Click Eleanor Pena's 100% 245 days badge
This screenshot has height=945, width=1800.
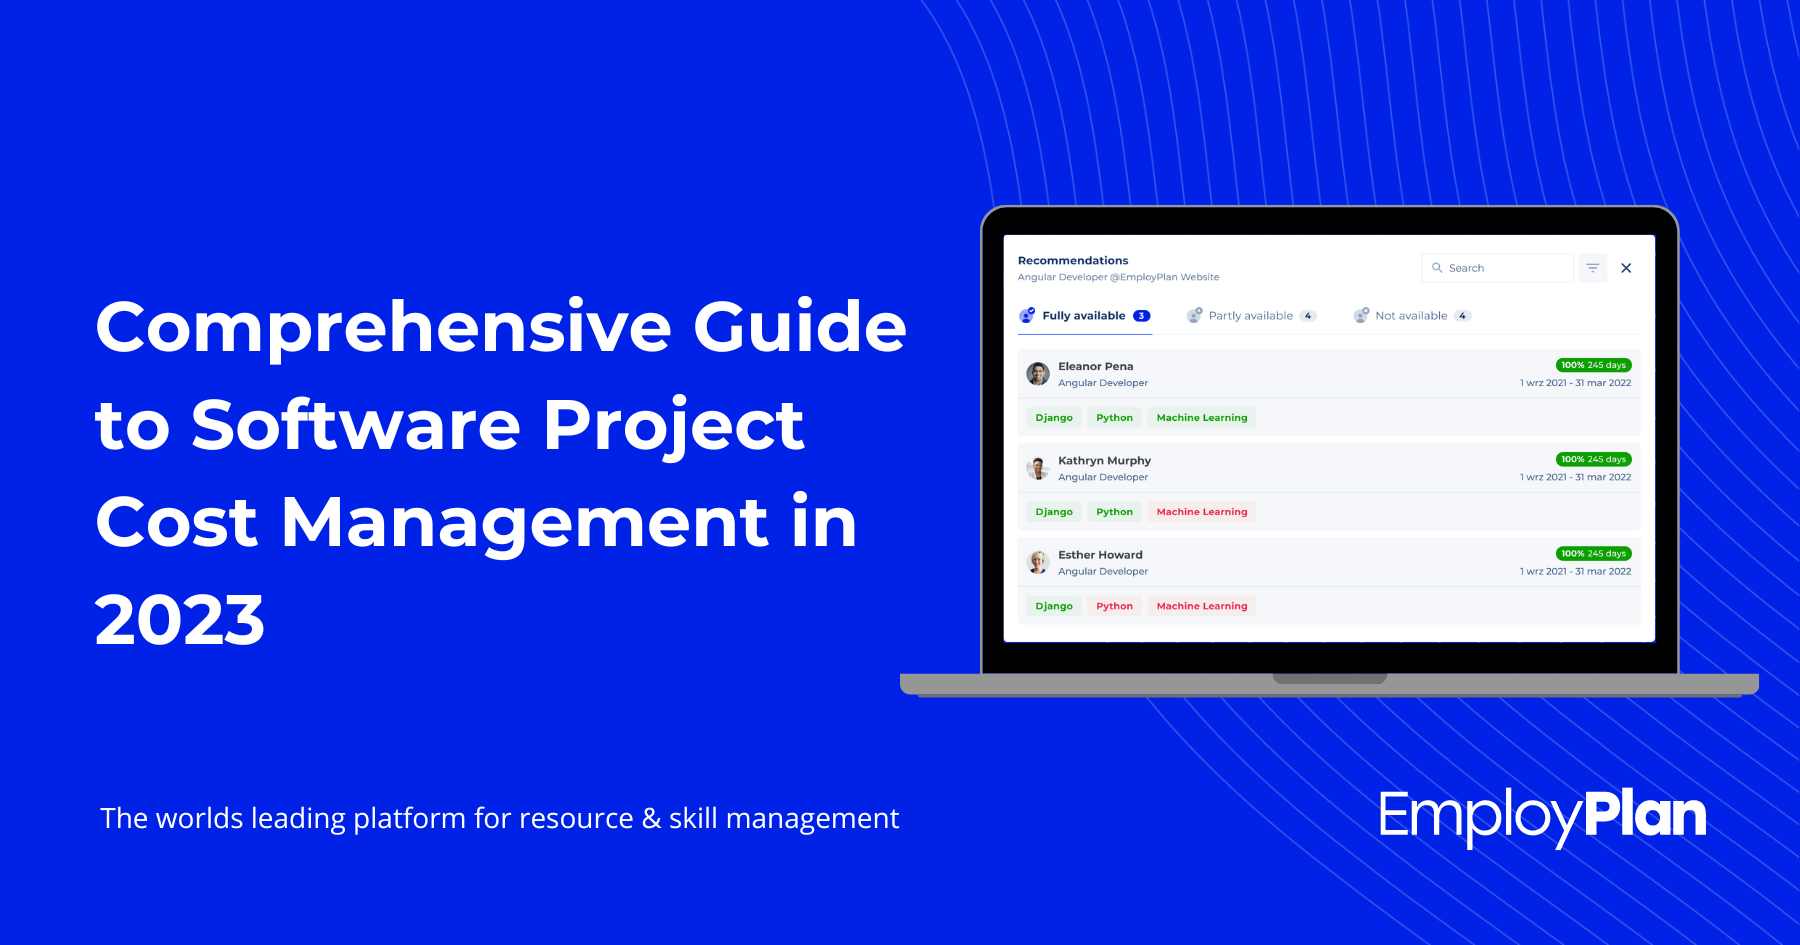[x=1593, y=365]
